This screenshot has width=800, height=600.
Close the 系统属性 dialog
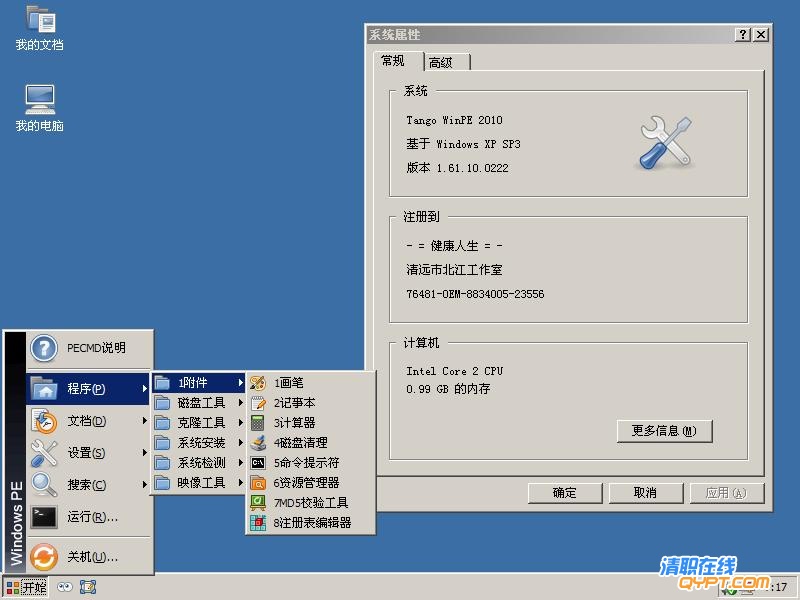pyautogui.click(x=761, y=35)
